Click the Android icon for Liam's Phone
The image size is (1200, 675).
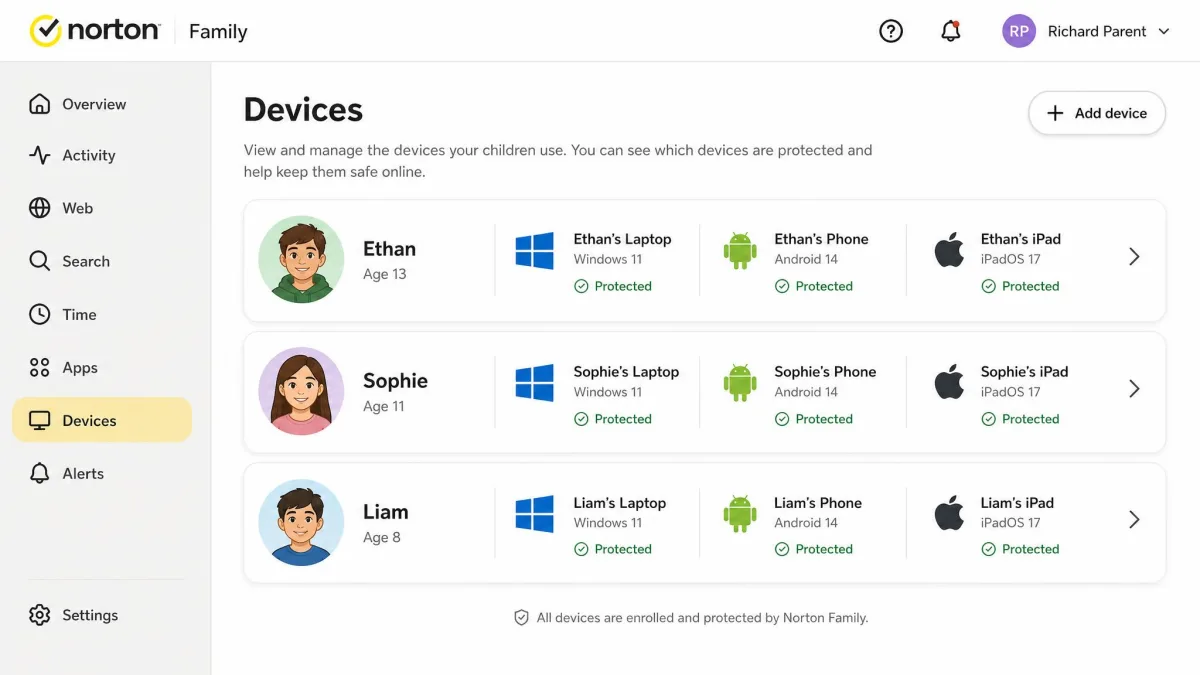pos(740,514)
